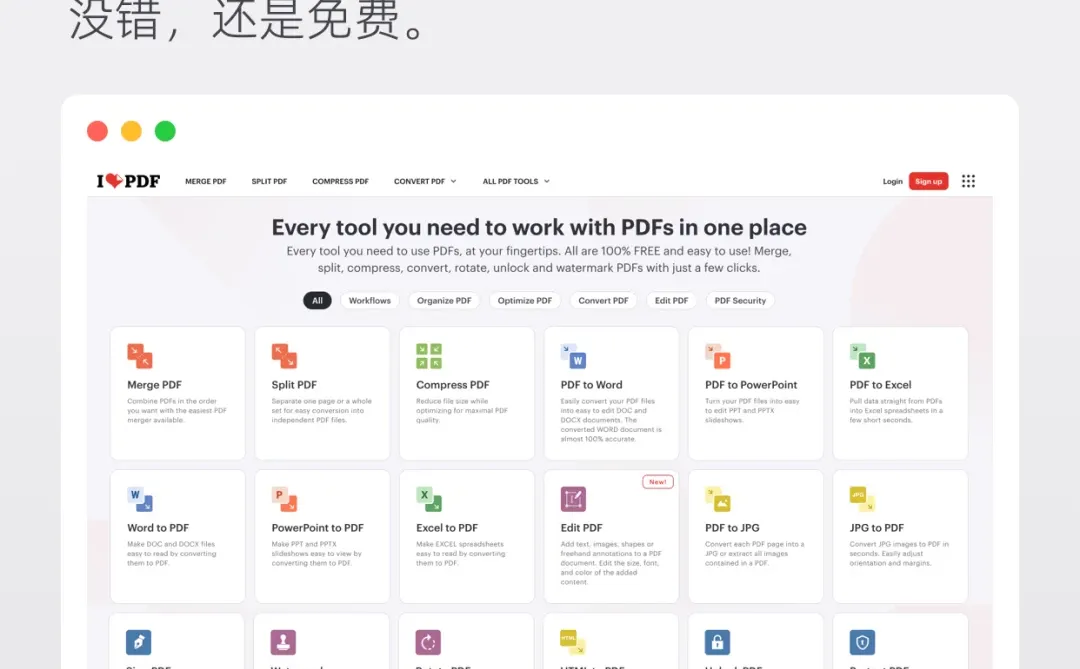Image resolution: width=1080 pixels, height=669 pixels.
Task: Select the Edit PDF filter pill
Action: 672,300
